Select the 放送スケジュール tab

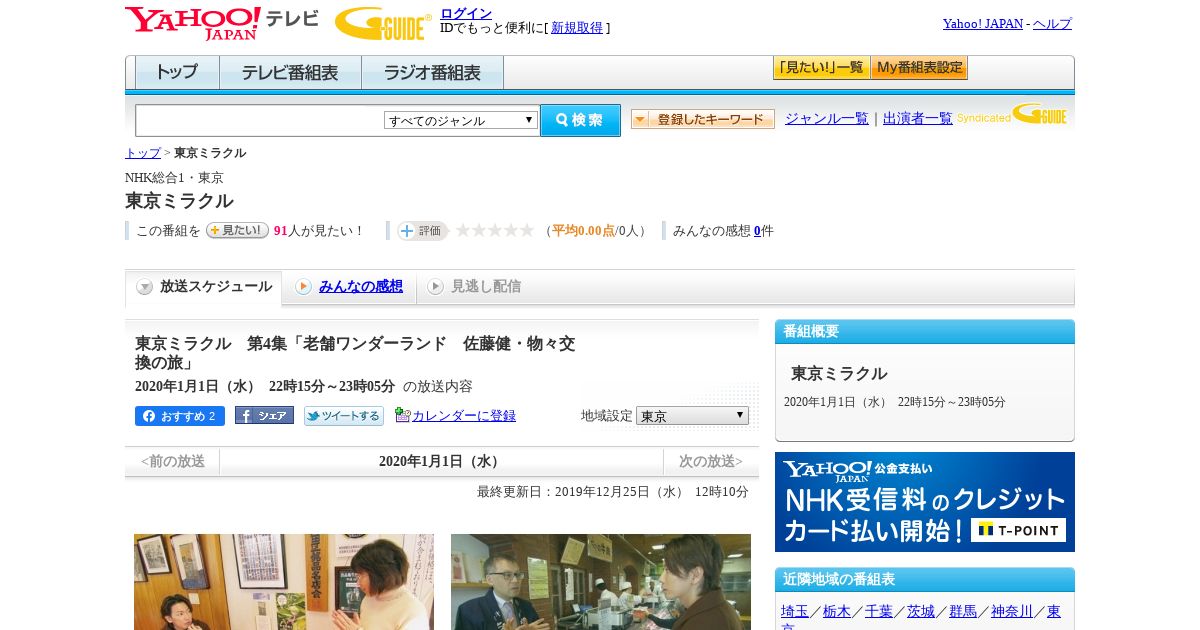click(204, 287)
